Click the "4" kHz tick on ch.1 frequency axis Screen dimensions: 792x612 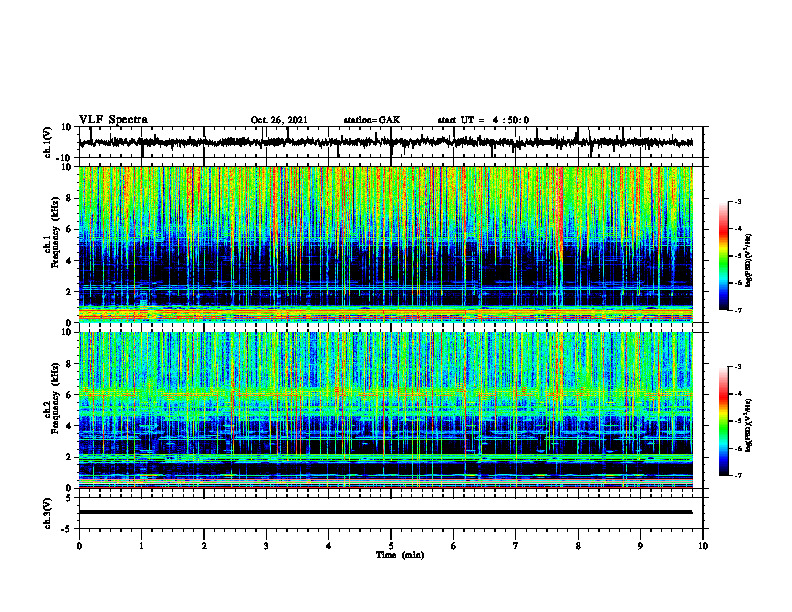click(70, 261)
